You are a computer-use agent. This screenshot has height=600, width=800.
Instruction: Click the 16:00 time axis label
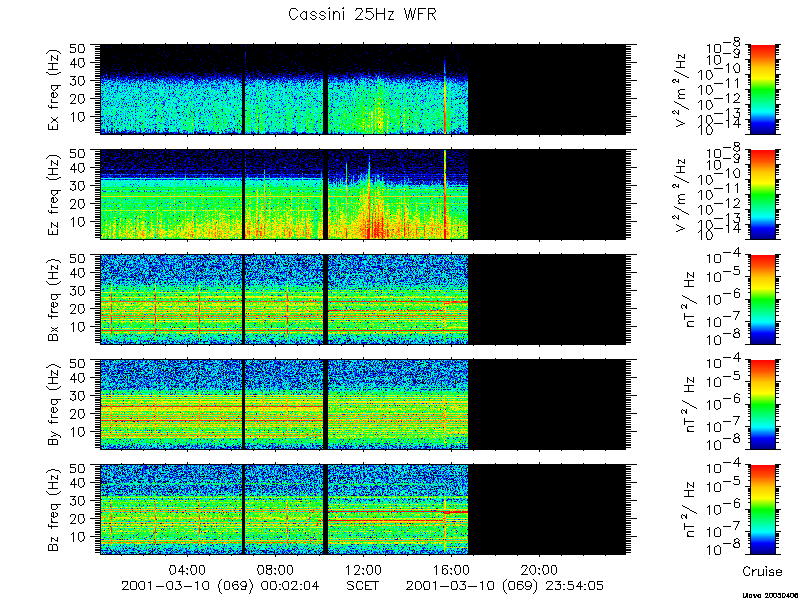tap(451, 570)
